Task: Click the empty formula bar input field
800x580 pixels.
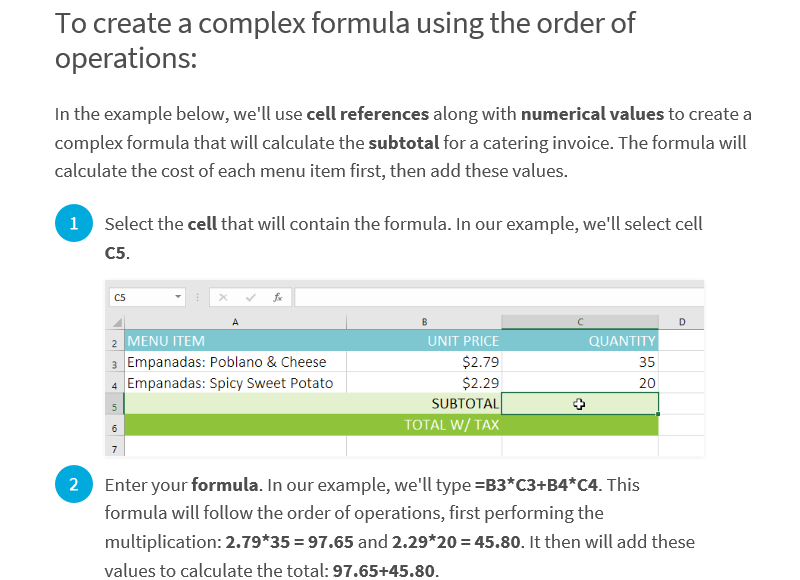Action: (499, 297)
